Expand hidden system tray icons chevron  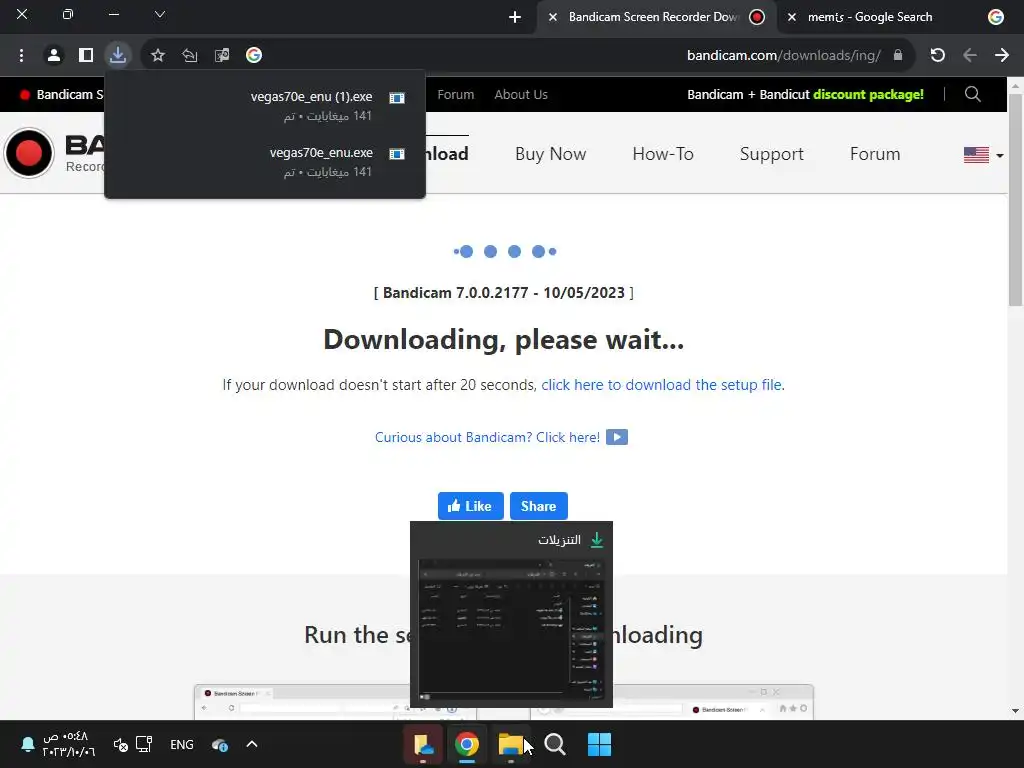pyautogui.click(x=251, y=744)
